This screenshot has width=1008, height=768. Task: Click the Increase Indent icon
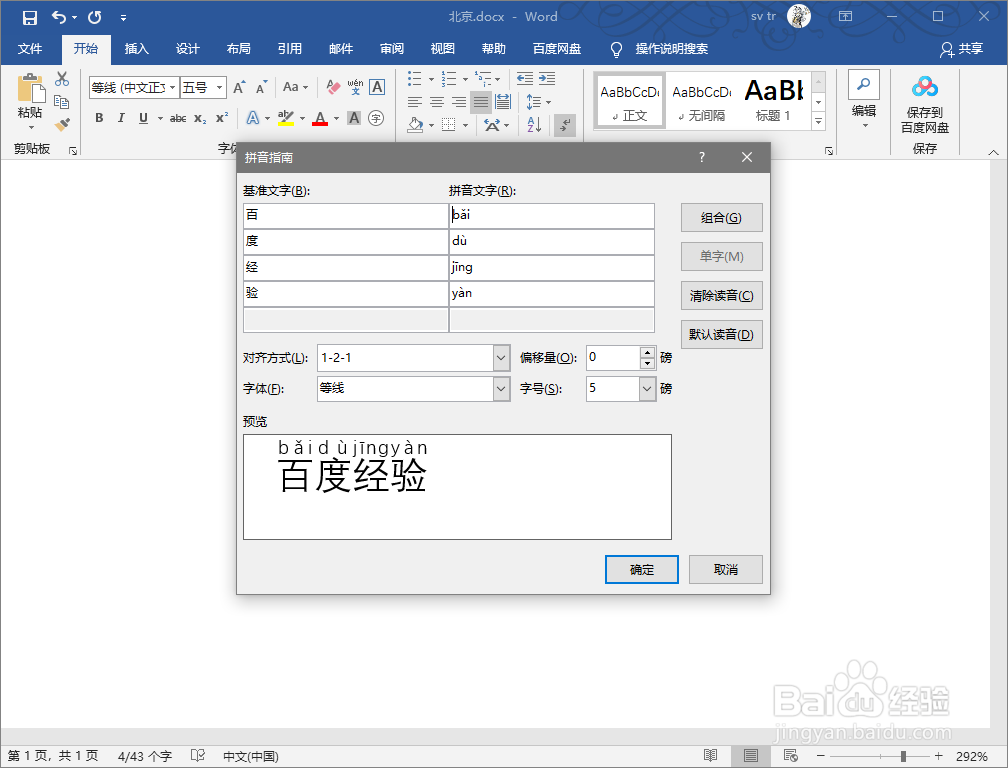(x=547, y=78)
